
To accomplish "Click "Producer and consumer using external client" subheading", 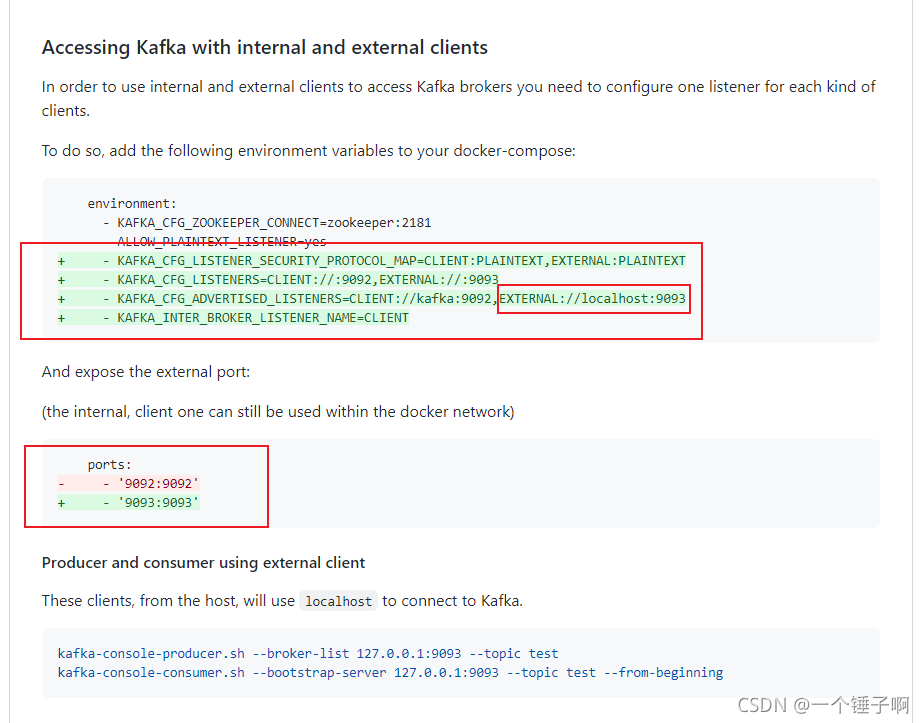I will 203,563.
